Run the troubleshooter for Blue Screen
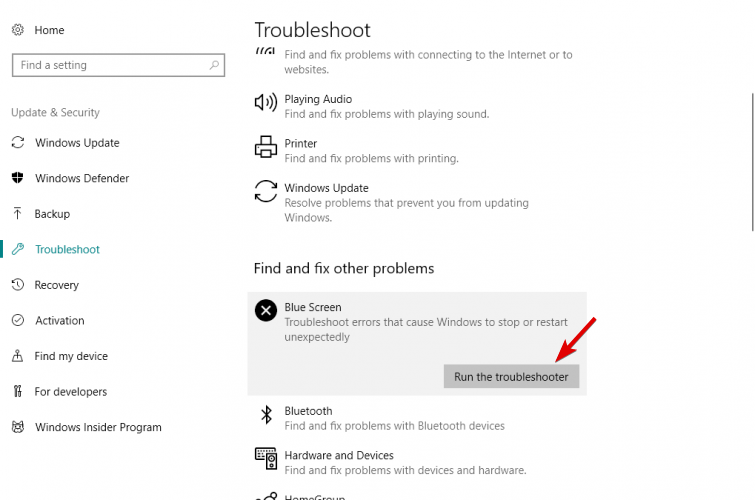755x500 pixels. click(511, 377)
